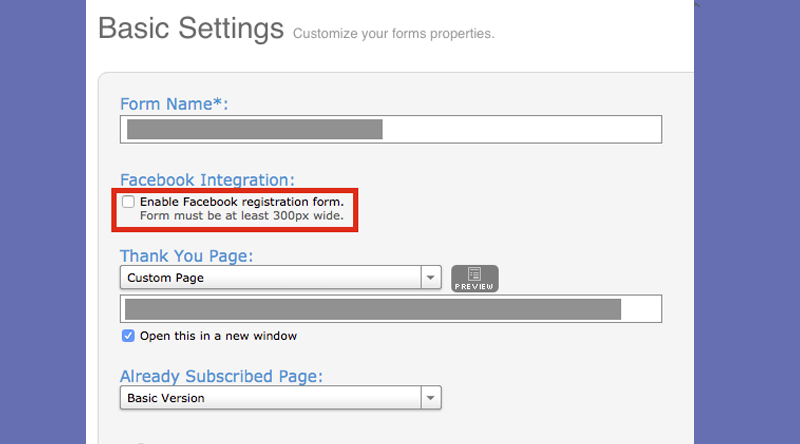This screenshot has height=444, width=800.
Task: Click the Thank You Page label
Action: (x=186, y=256)
